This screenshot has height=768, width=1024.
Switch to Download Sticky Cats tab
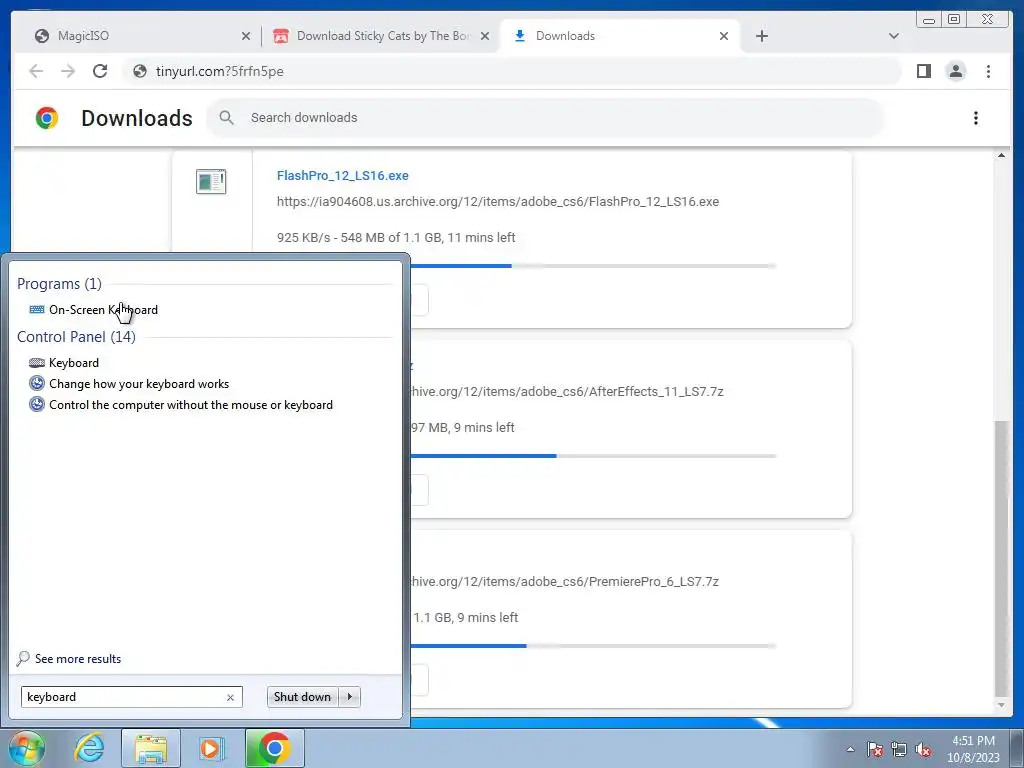(382, 36)
